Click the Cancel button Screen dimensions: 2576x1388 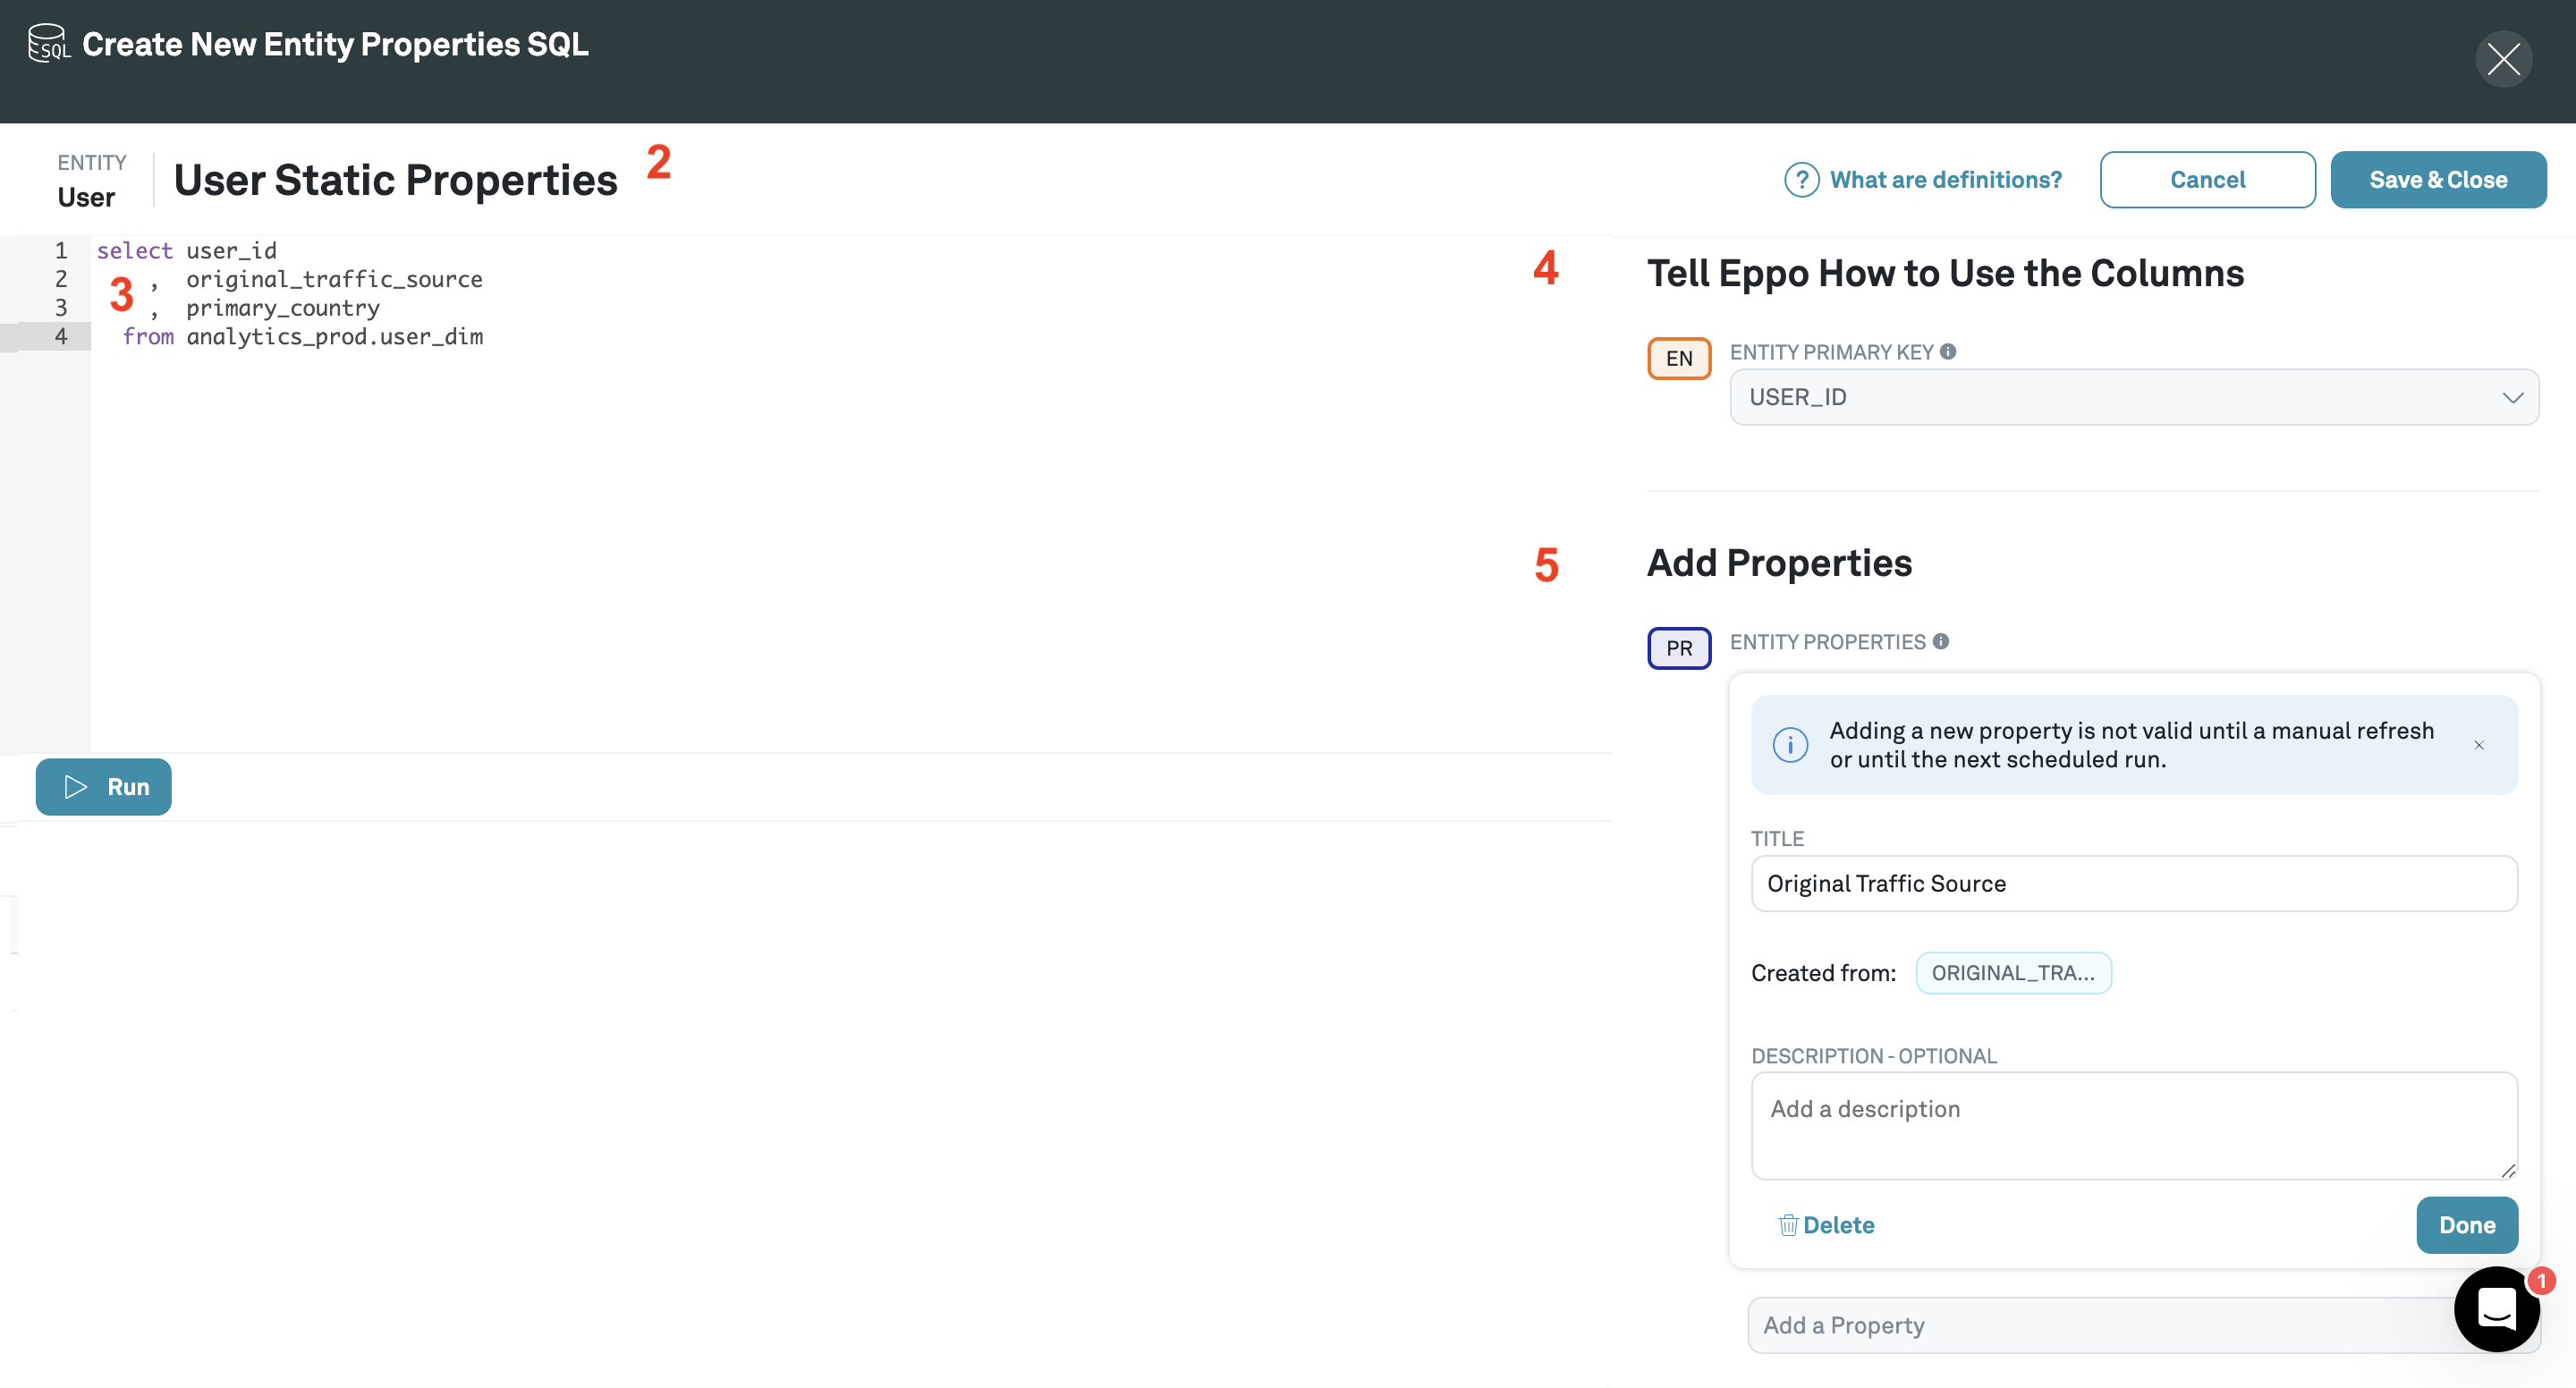[x=2207, y=180]
